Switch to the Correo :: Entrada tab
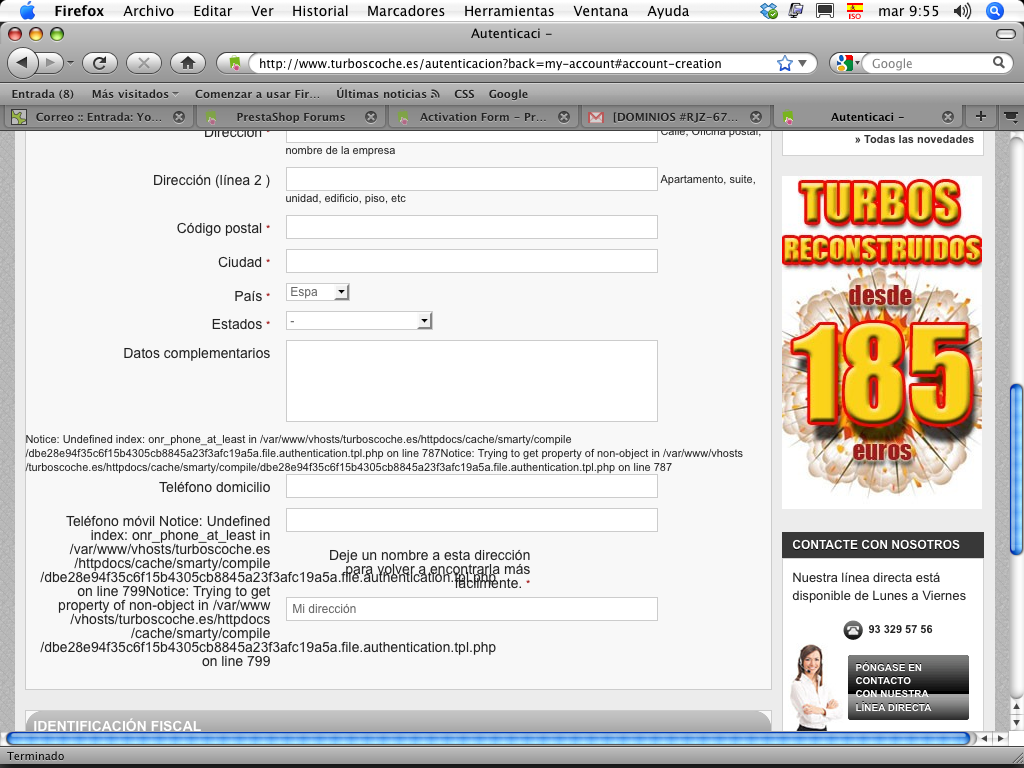The height and width of the screenshot is (768, 1024). click(99, 117)
